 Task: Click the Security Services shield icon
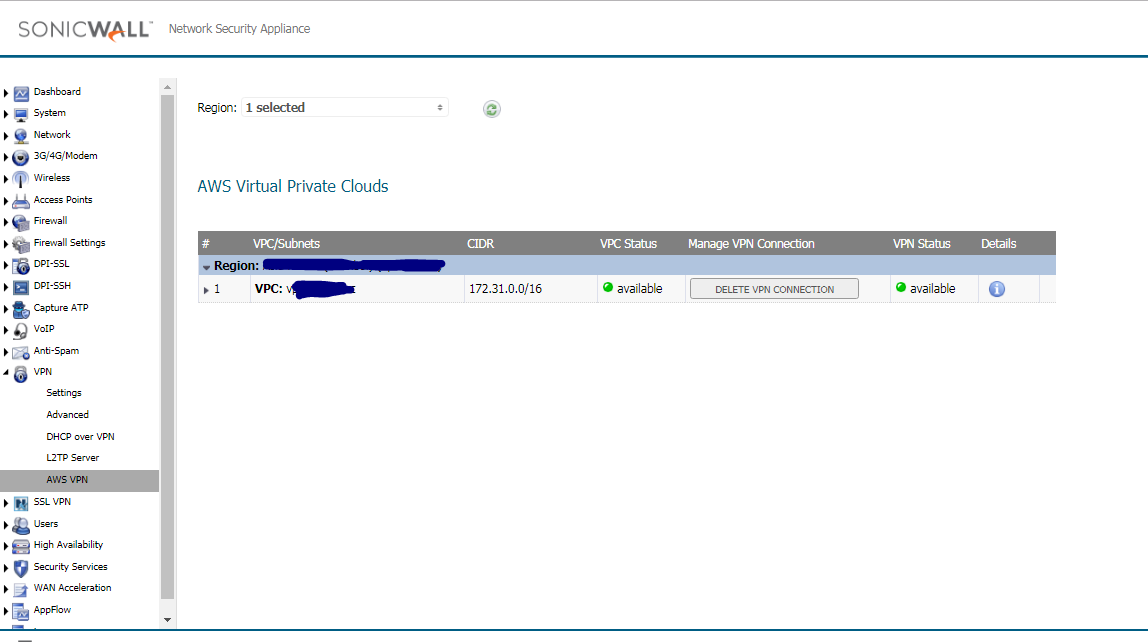pos(21,567)
